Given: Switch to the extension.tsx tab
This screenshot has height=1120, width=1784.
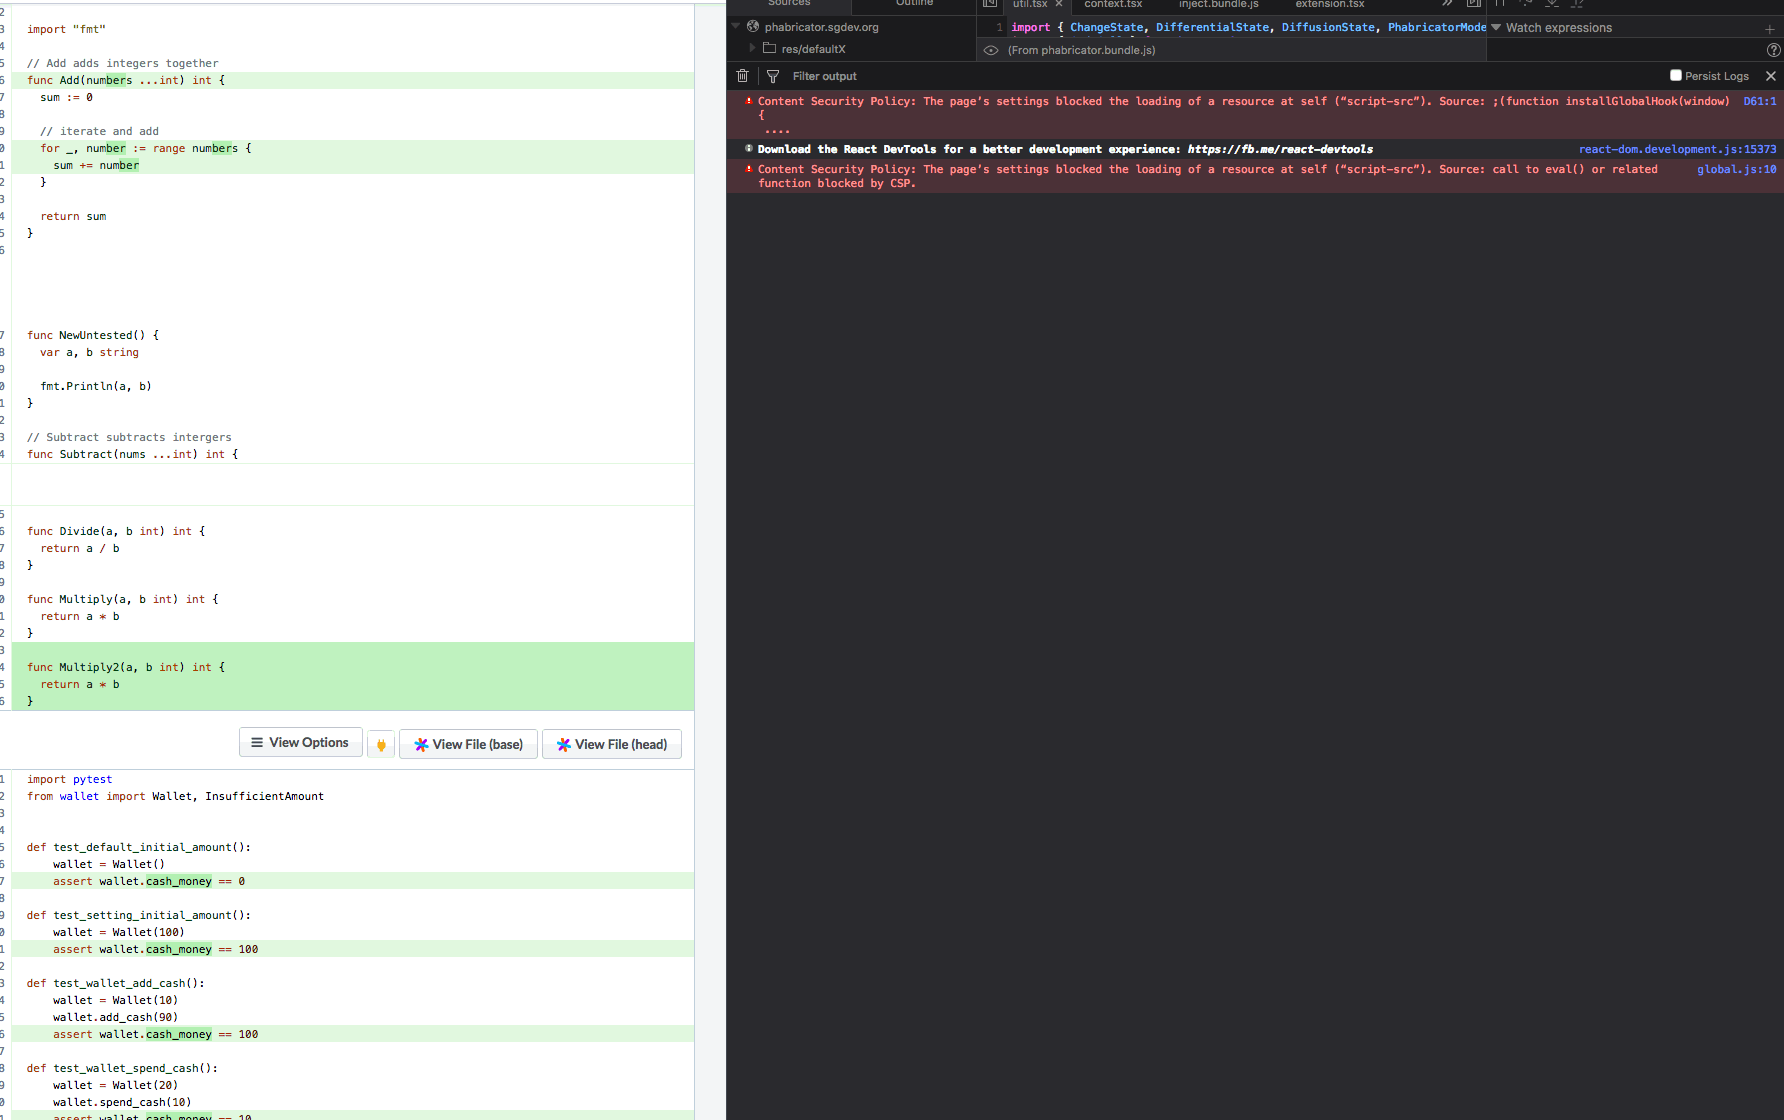Looking at the screenshot, I should pos(1329,4).
